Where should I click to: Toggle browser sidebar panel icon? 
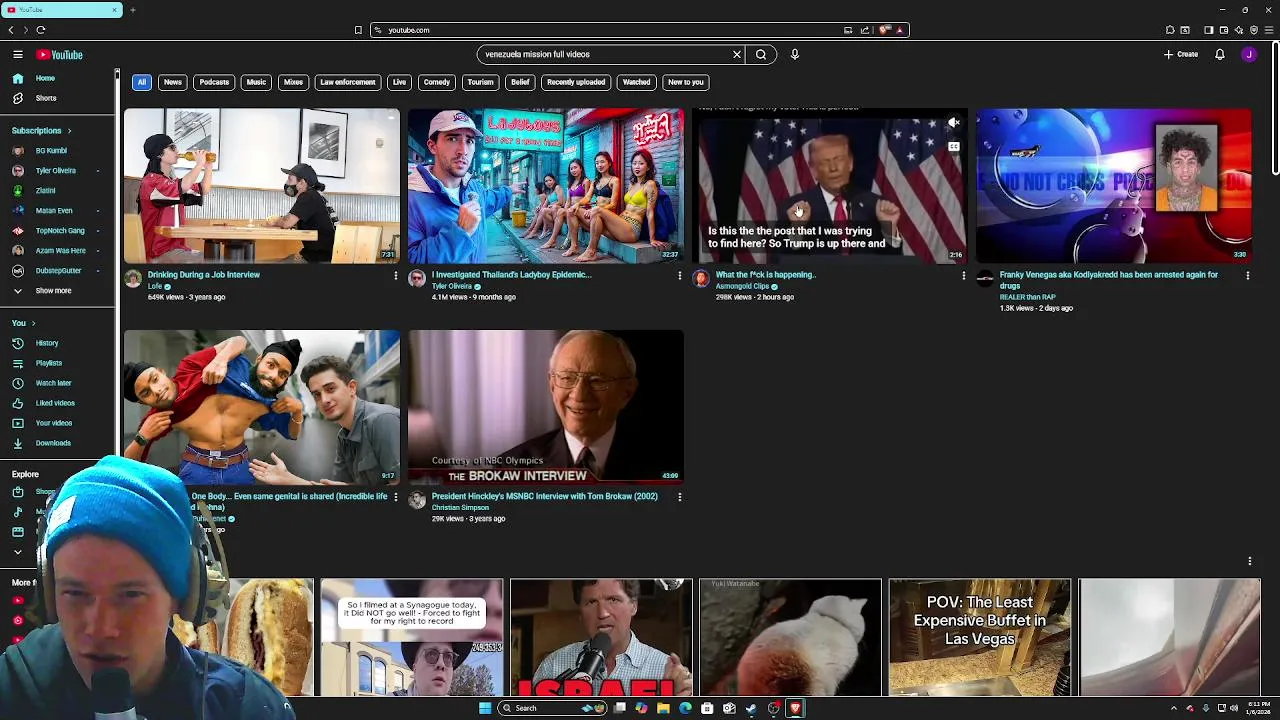tap(1208, 30)
